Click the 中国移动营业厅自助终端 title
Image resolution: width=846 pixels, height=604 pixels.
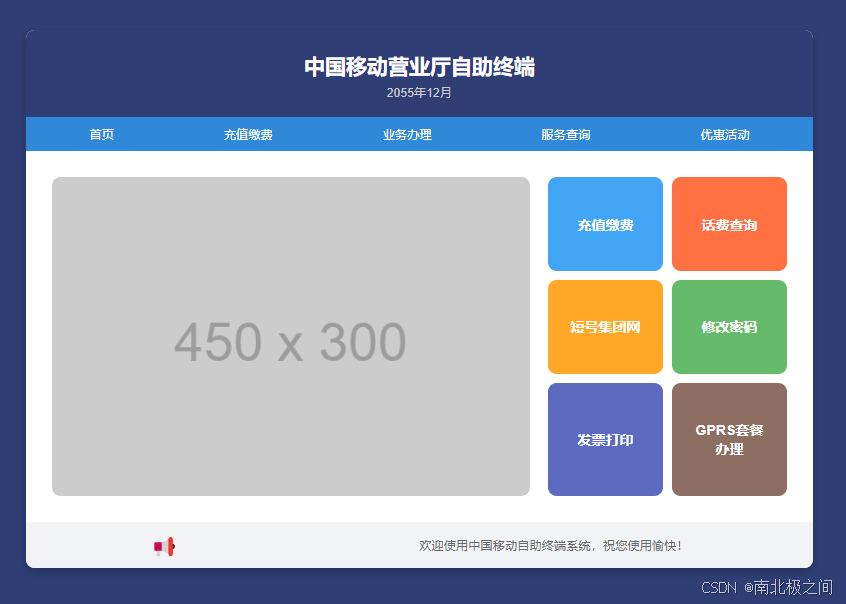(x=419, y=67)
